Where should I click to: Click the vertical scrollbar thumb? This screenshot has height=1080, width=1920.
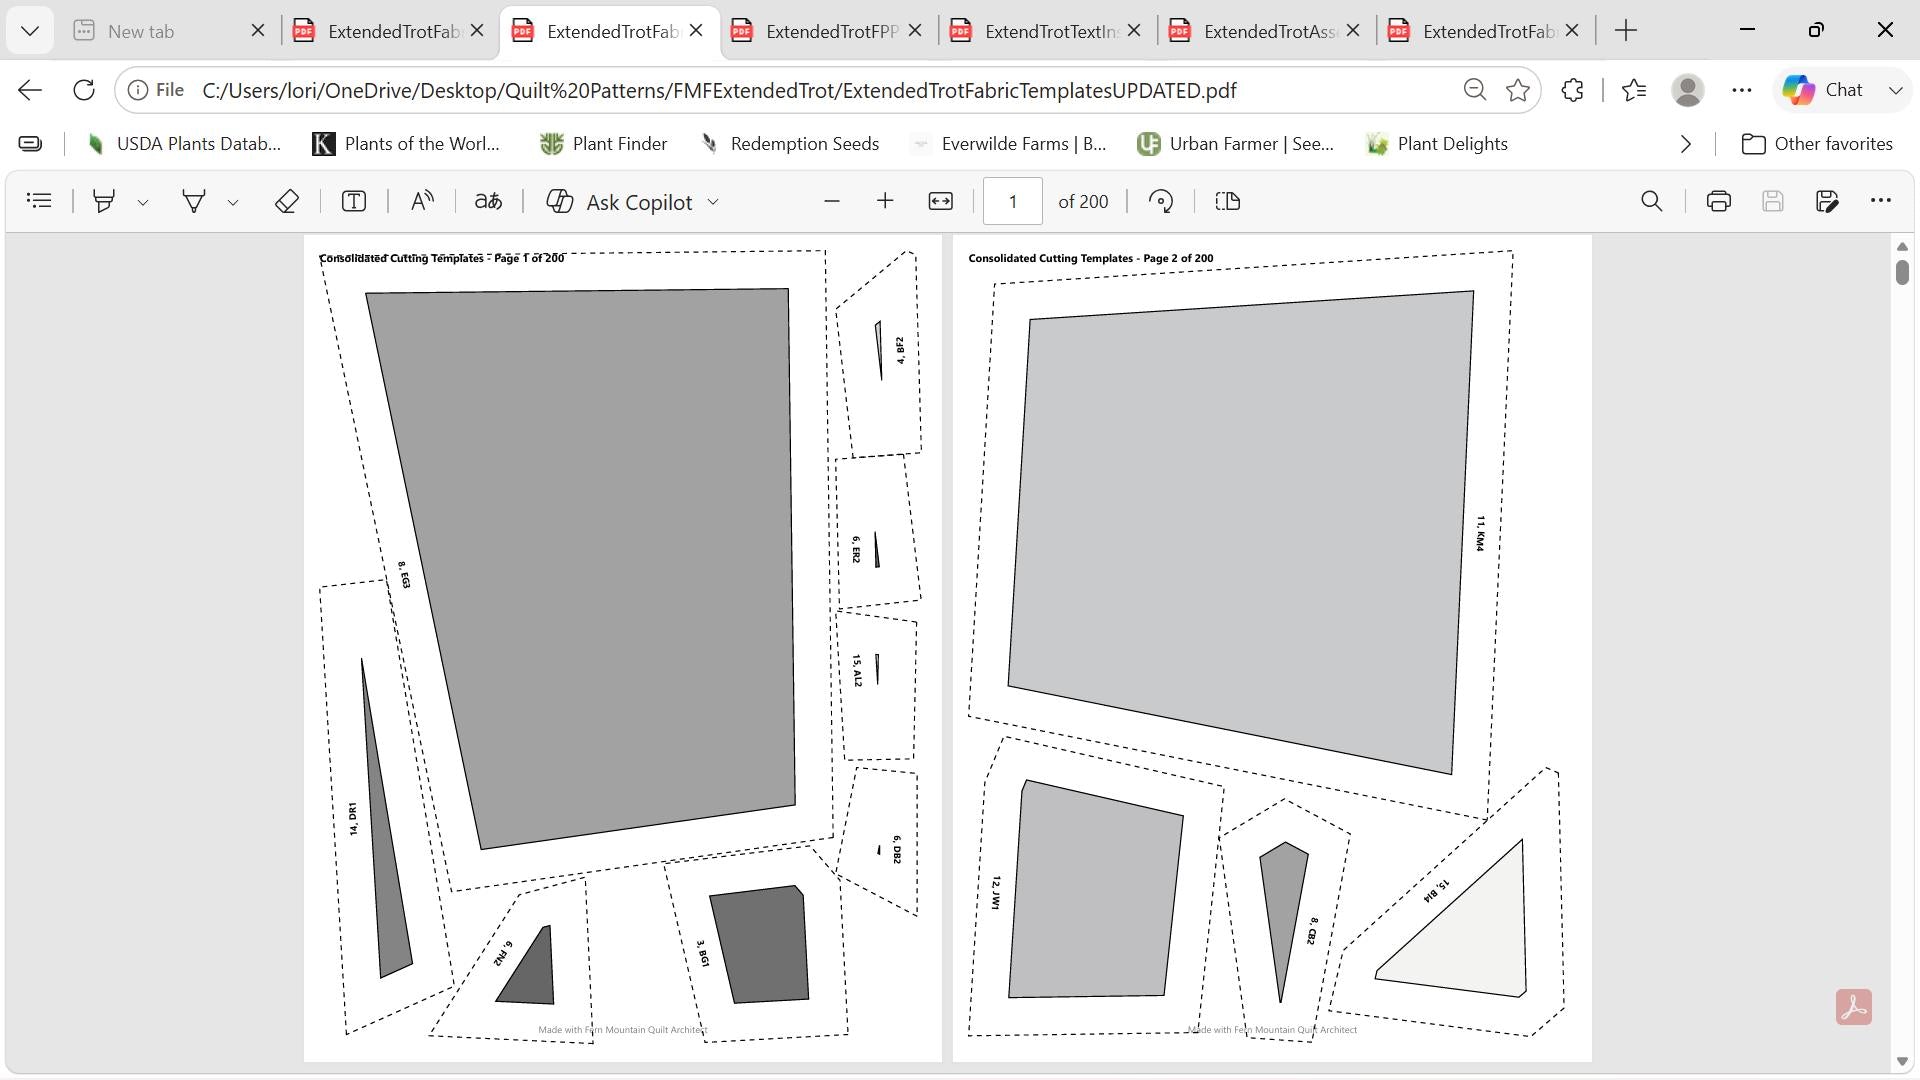(1902, 272)
